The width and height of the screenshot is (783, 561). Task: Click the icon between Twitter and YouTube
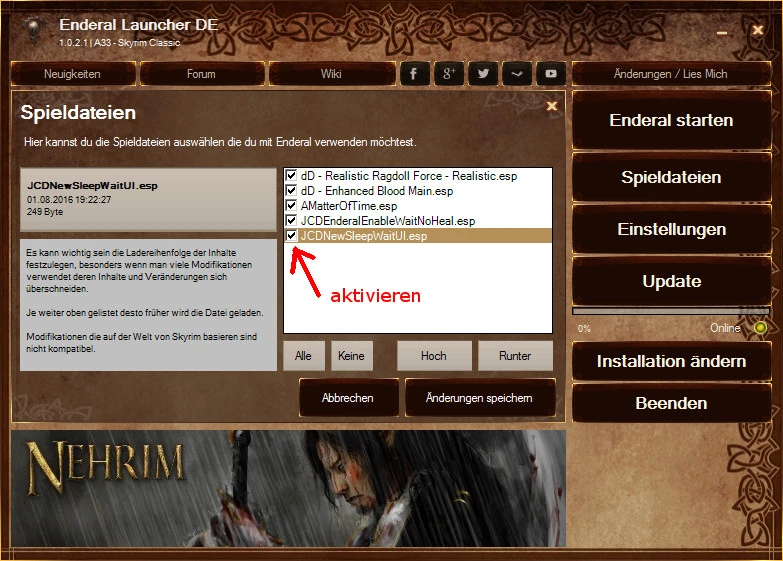[x=516, y=74]
